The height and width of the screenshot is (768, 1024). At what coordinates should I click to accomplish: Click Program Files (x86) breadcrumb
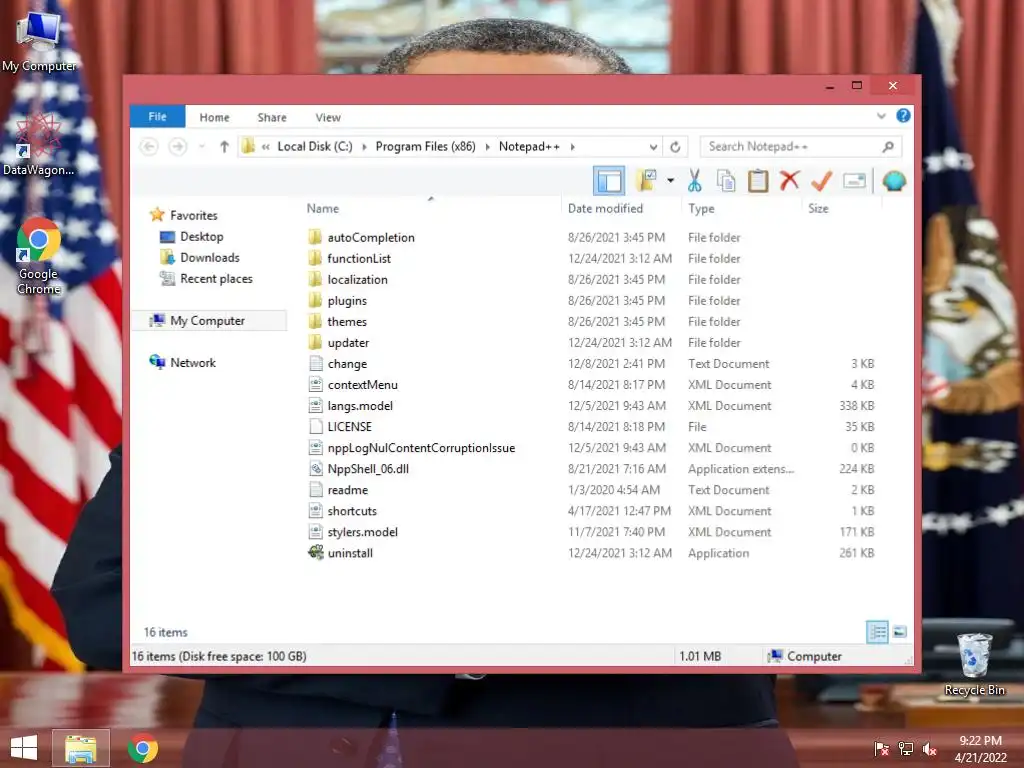(x=425, y=147)
